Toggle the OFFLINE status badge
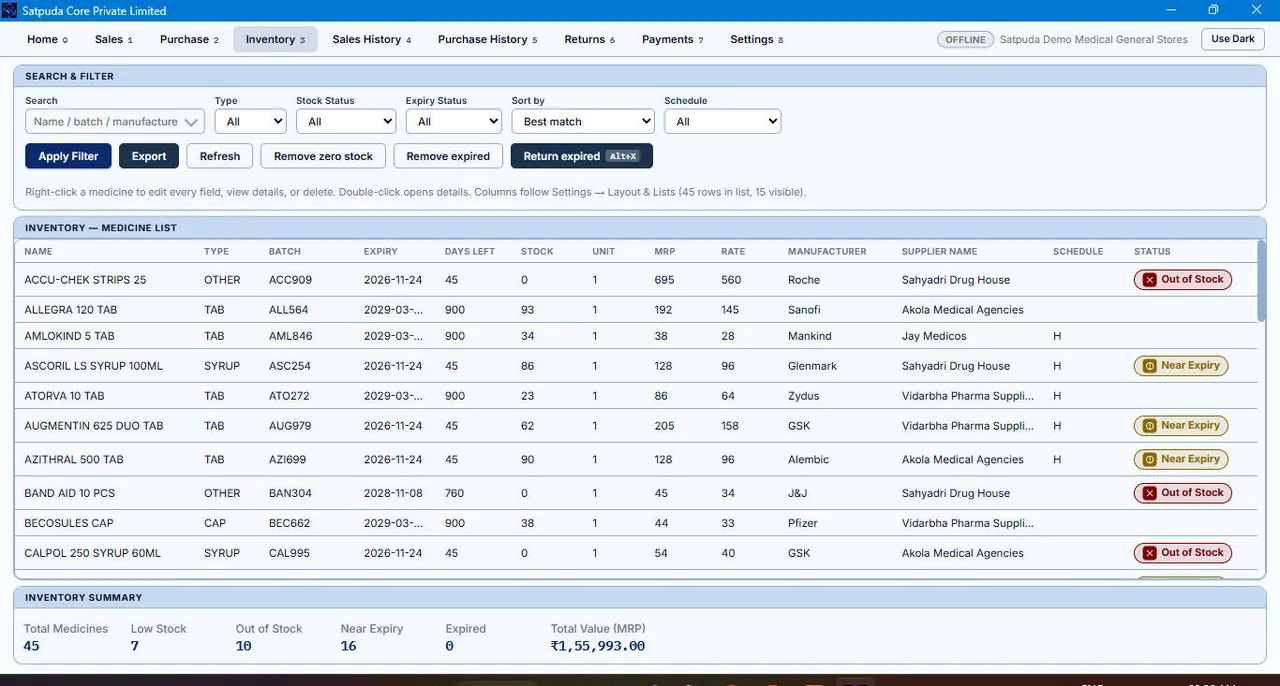The image size is (1280, 686). pyautogui.click(x=965, y=39)
